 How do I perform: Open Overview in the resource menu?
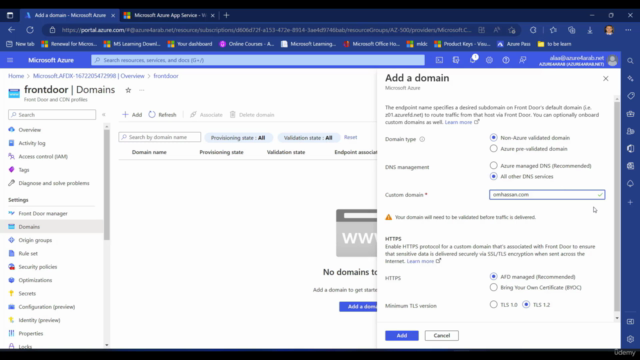(x=29, y=130)
